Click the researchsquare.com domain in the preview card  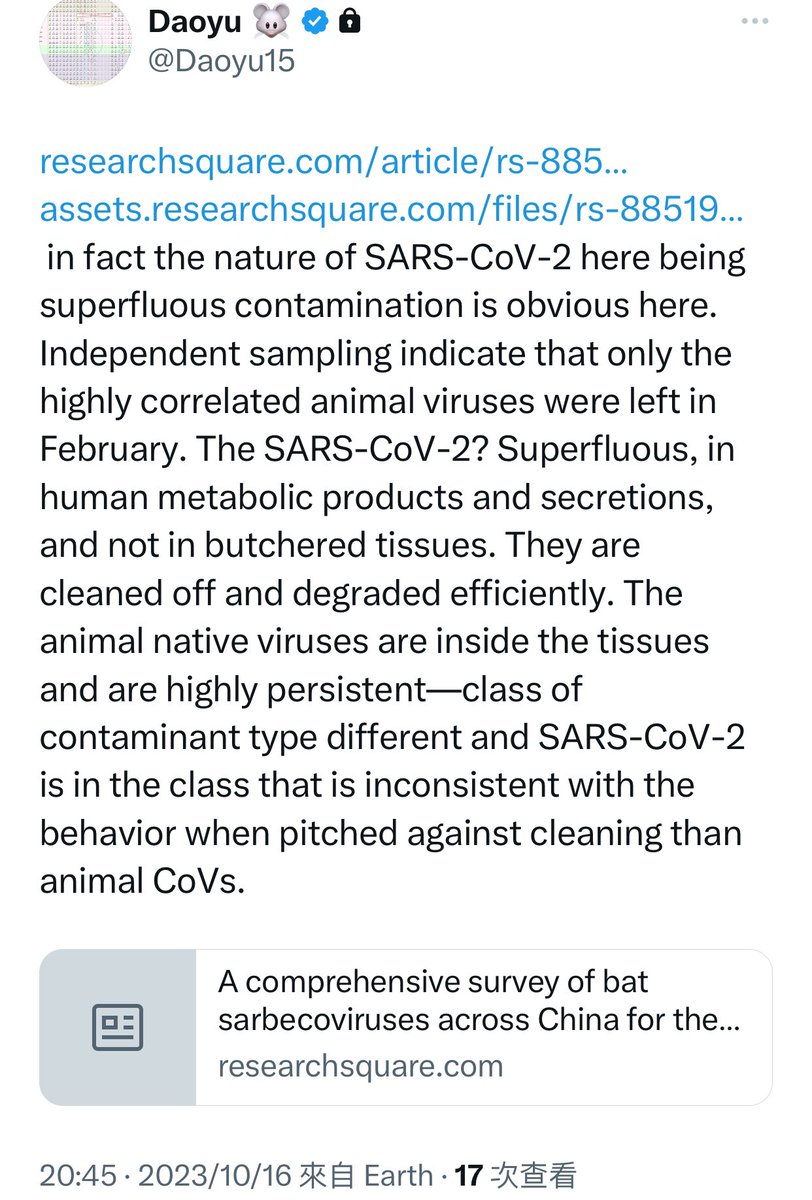pos(361,1065)
